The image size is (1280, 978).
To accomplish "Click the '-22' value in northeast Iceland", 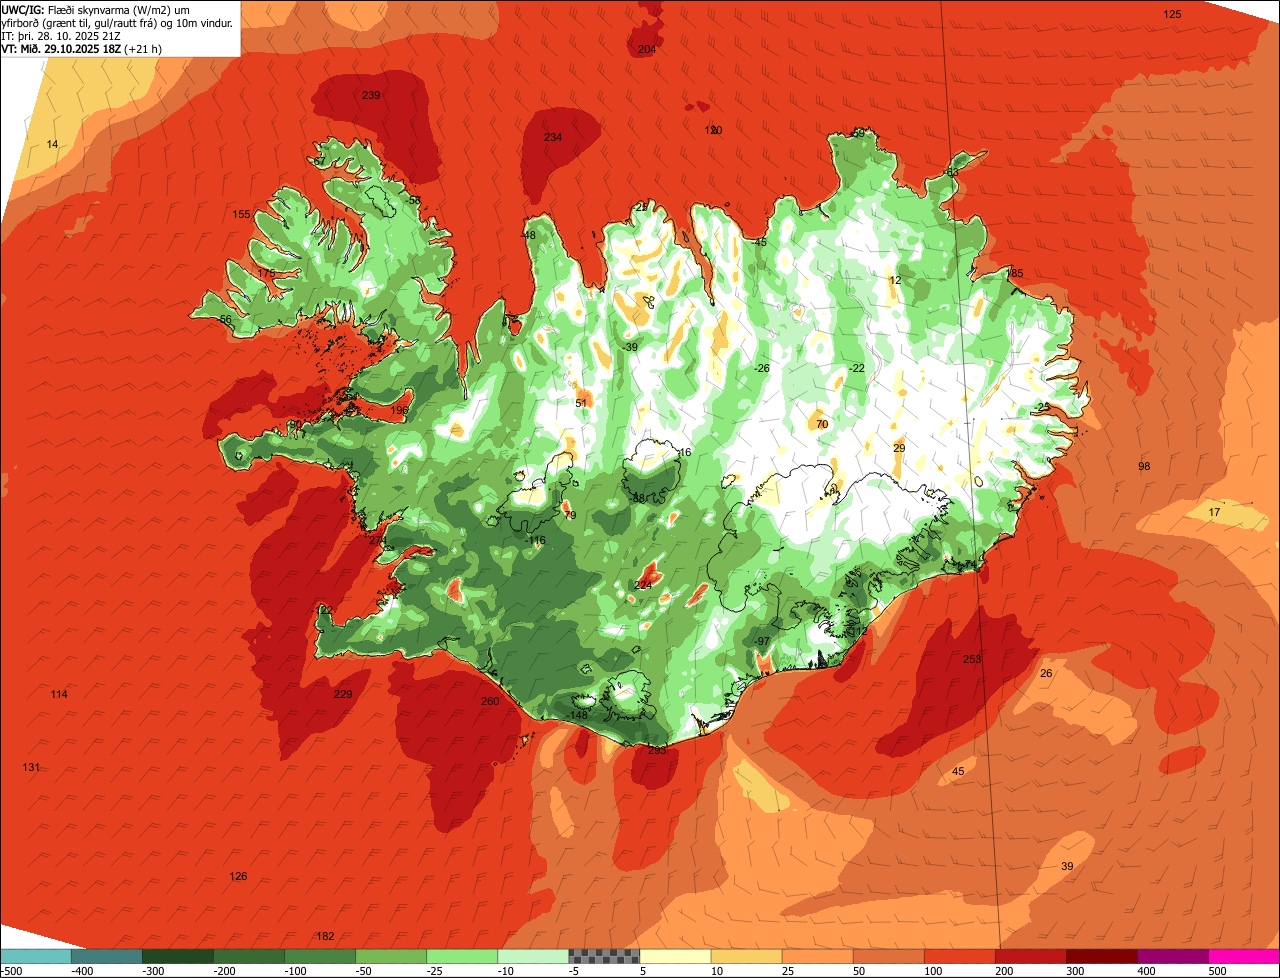I will click(x=856, y=368).
